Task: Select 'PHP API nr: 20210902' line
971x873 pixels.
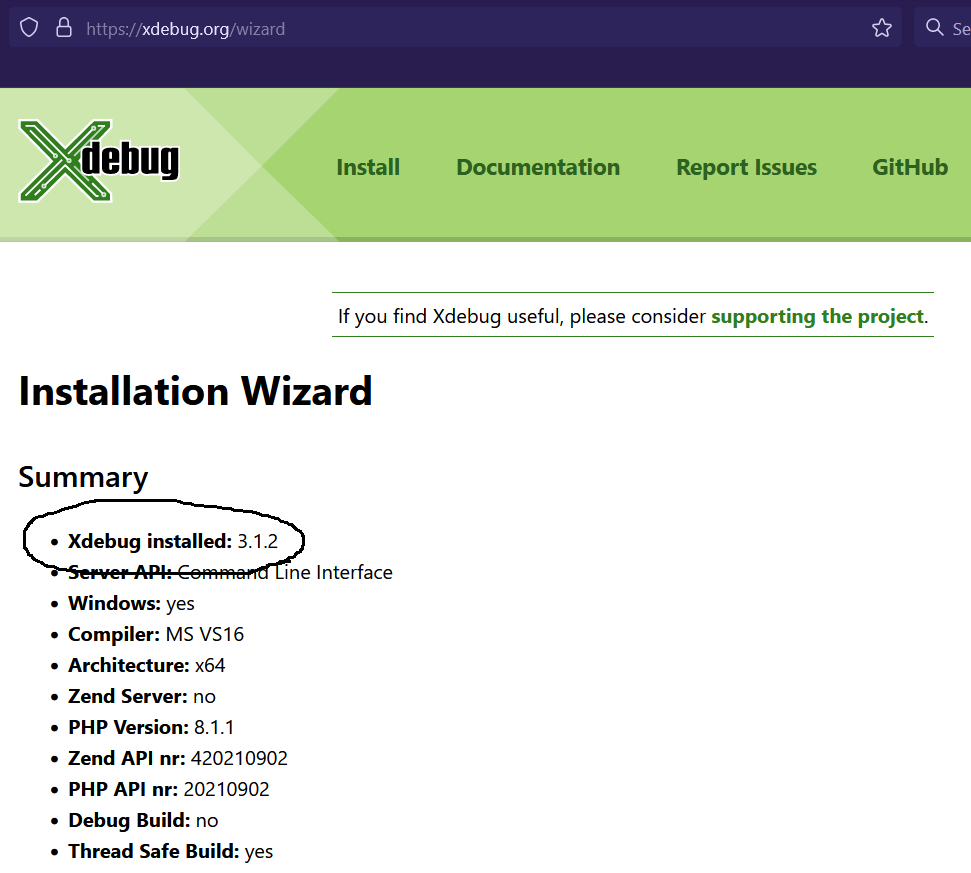Action: click(x=169, y=789)
